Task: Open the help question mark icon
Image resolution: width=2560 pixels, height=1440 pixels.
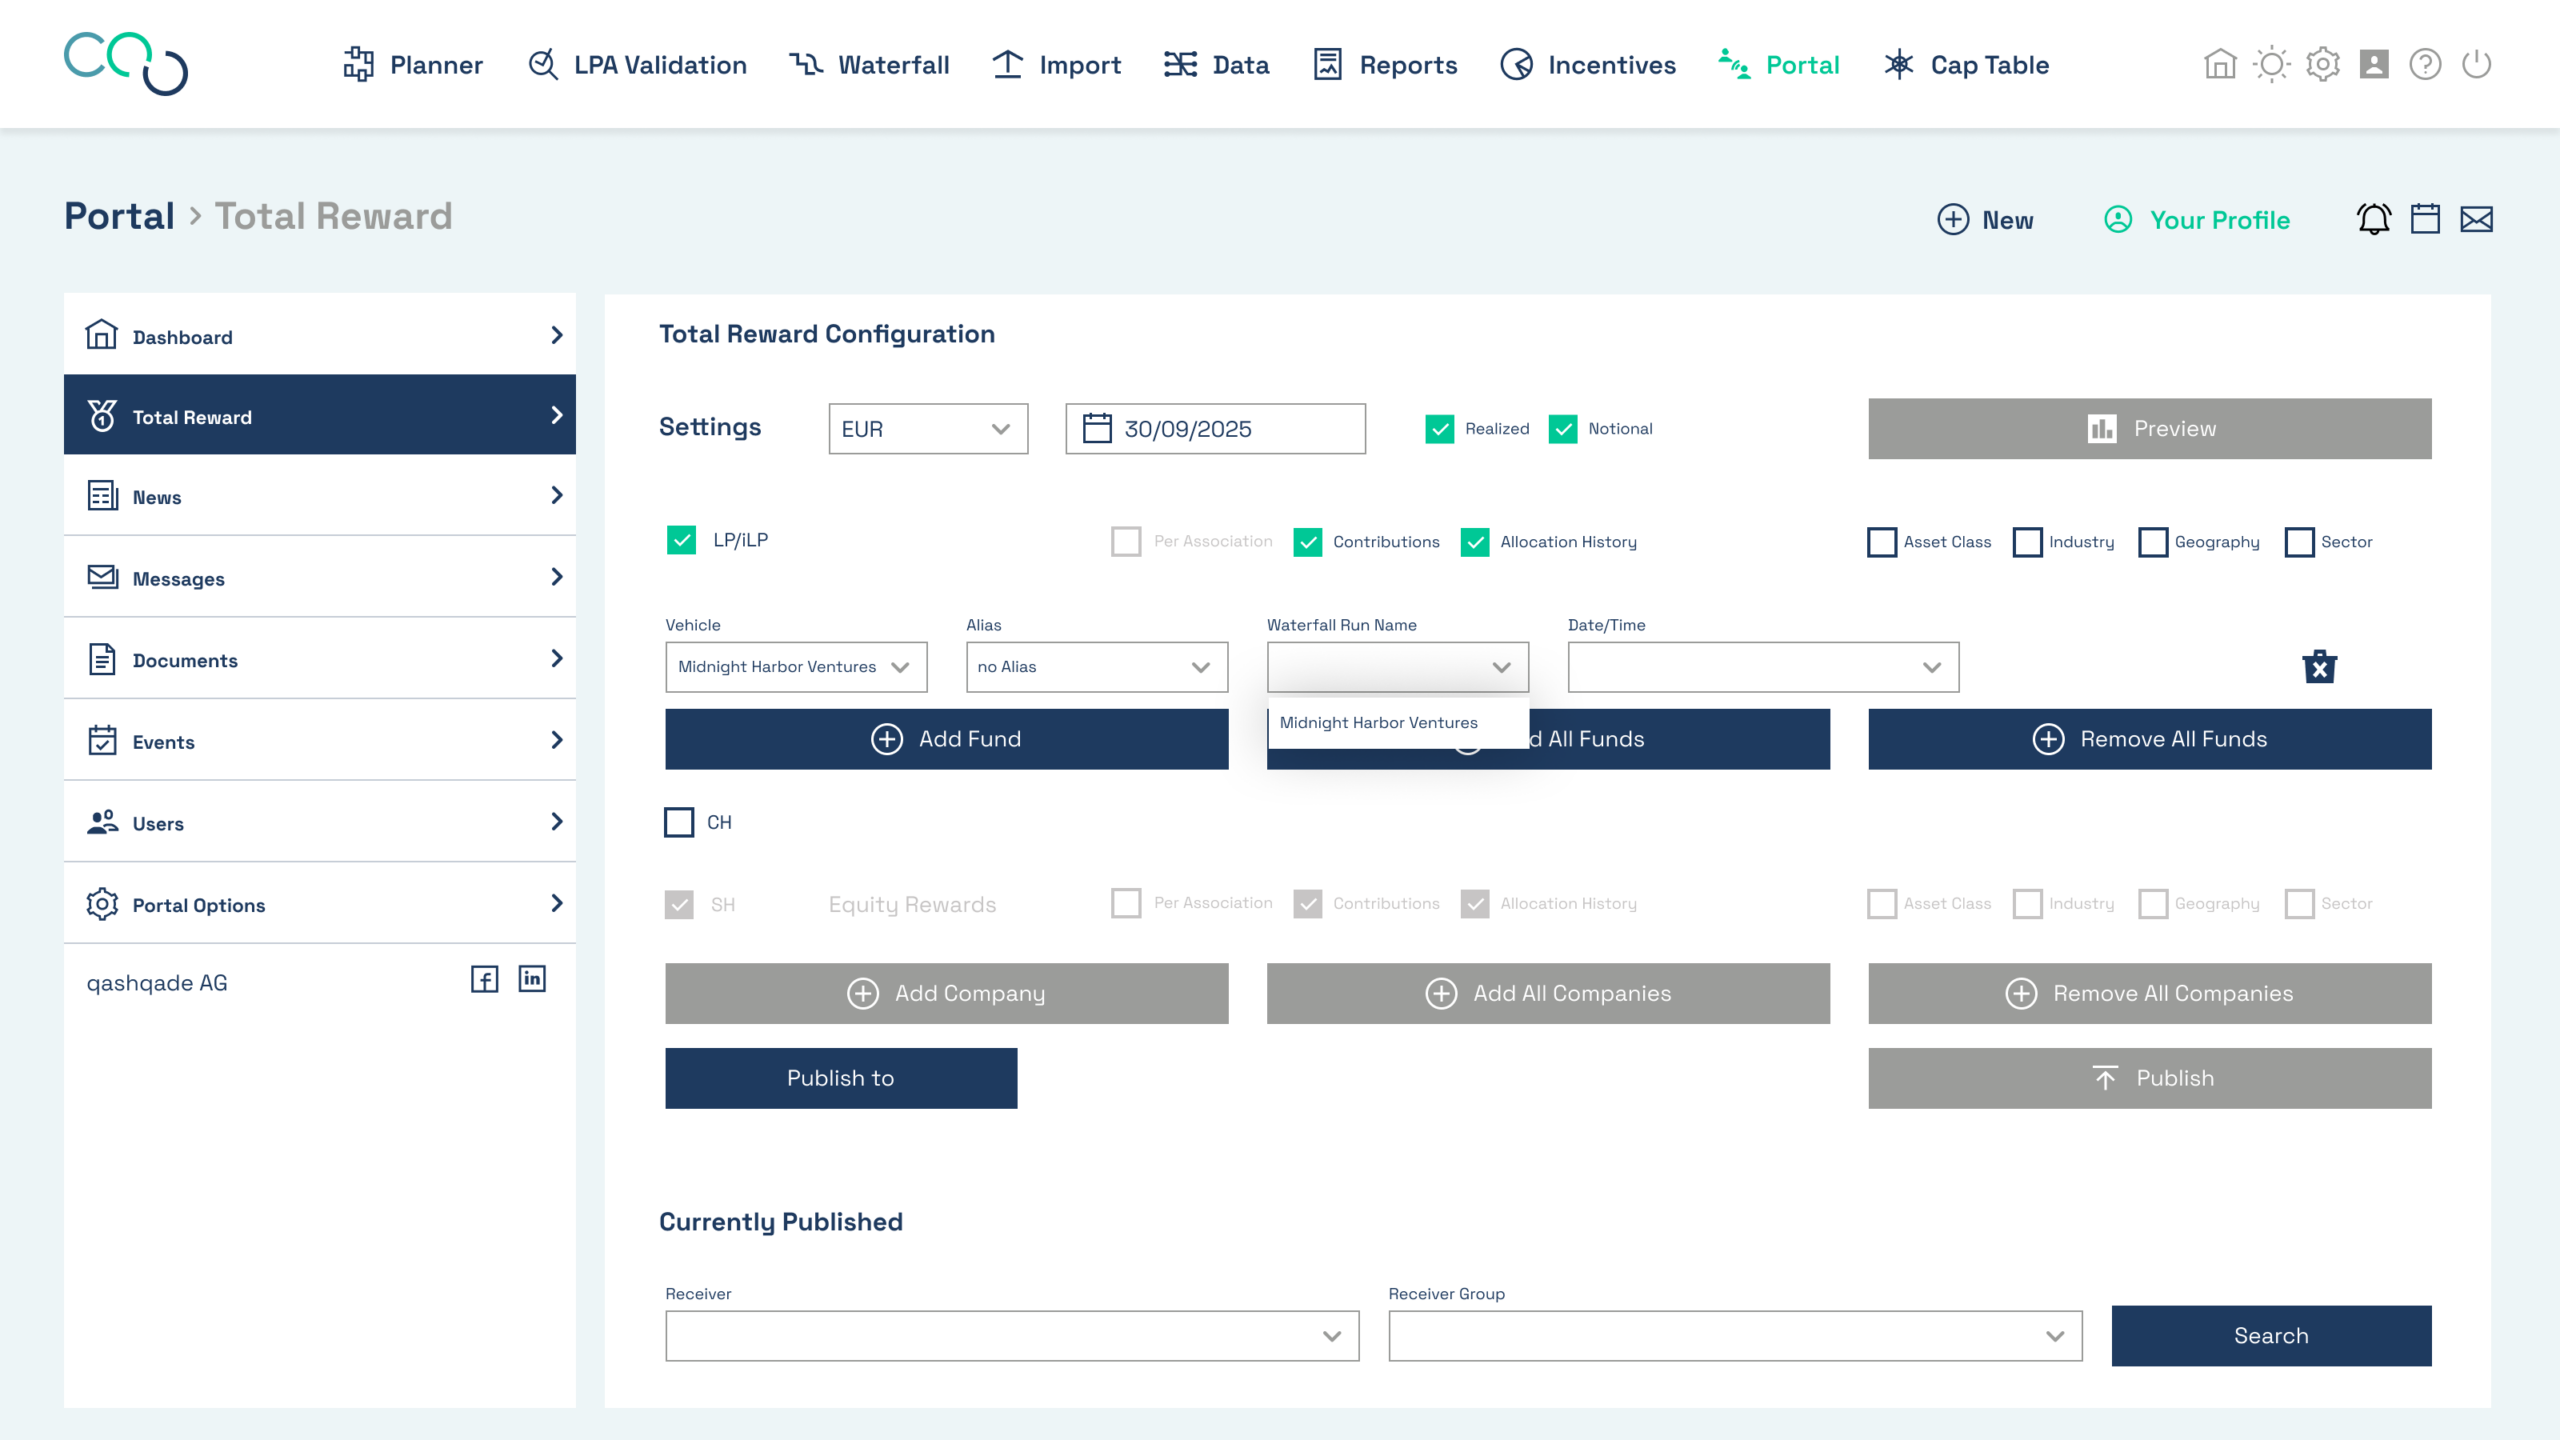Action: click(x=2425, y=65)
